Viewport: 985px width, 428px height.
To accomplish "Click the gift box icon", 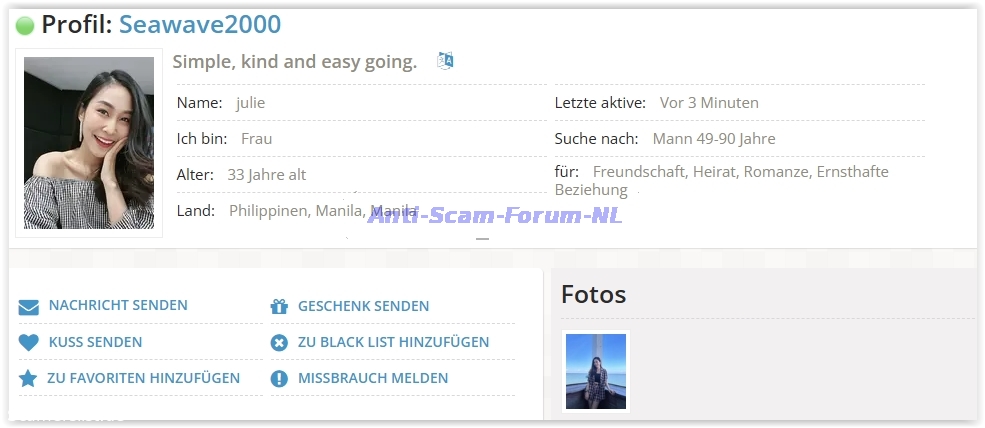I will click(x=279, y=307).
